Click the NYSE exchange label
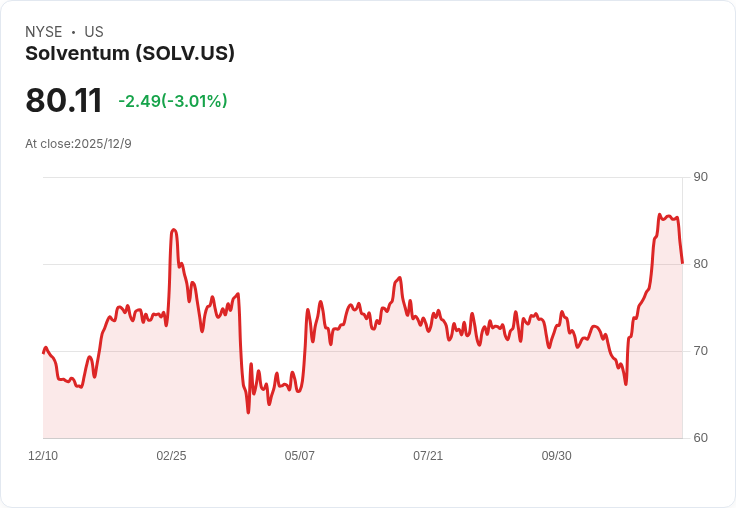The width and height of the screenshot is (736, 508). pos(44,32)
